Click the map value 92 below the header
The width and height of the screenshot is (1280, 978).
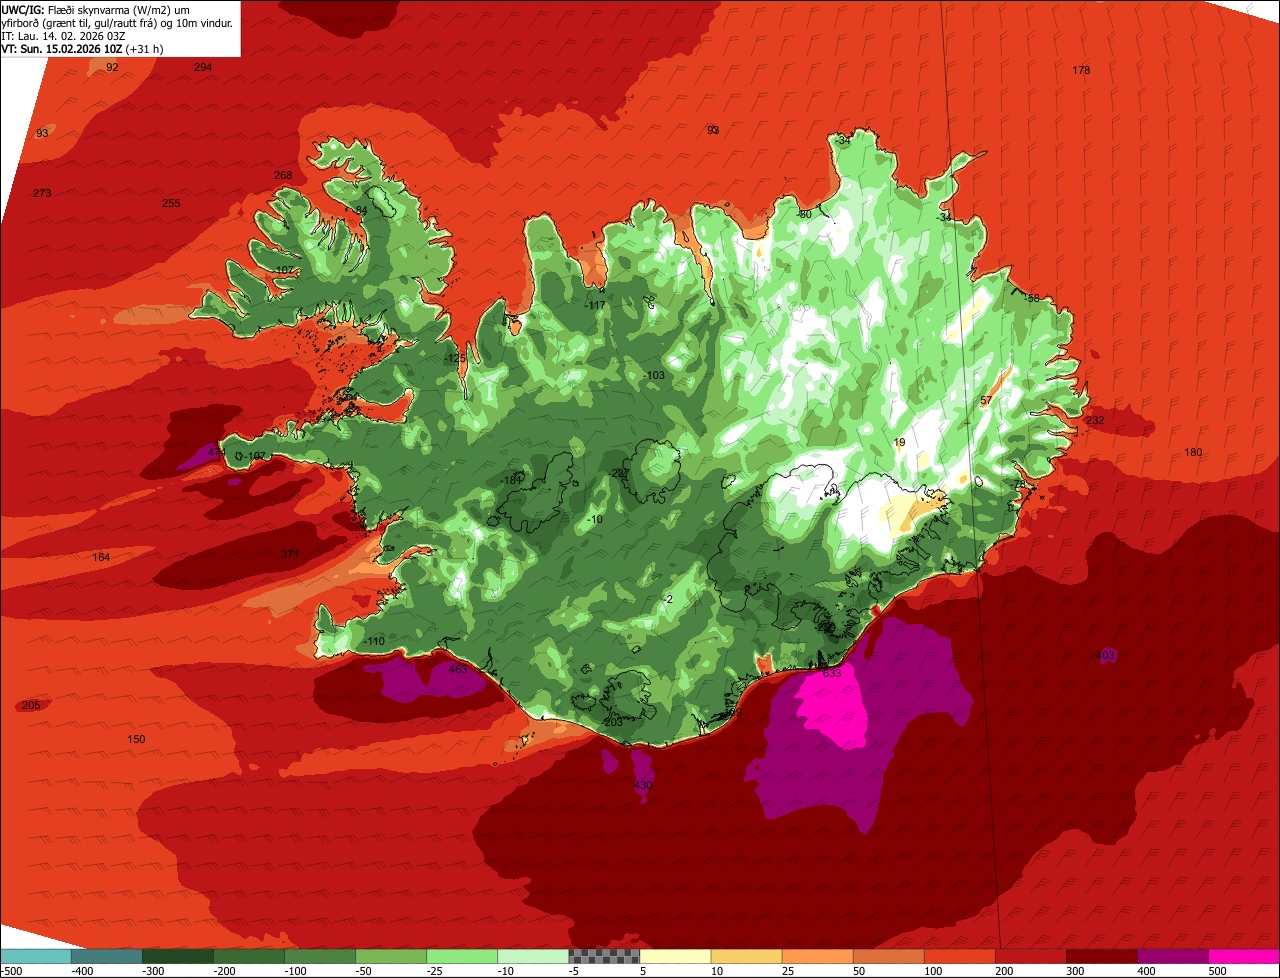pos(112,67)
